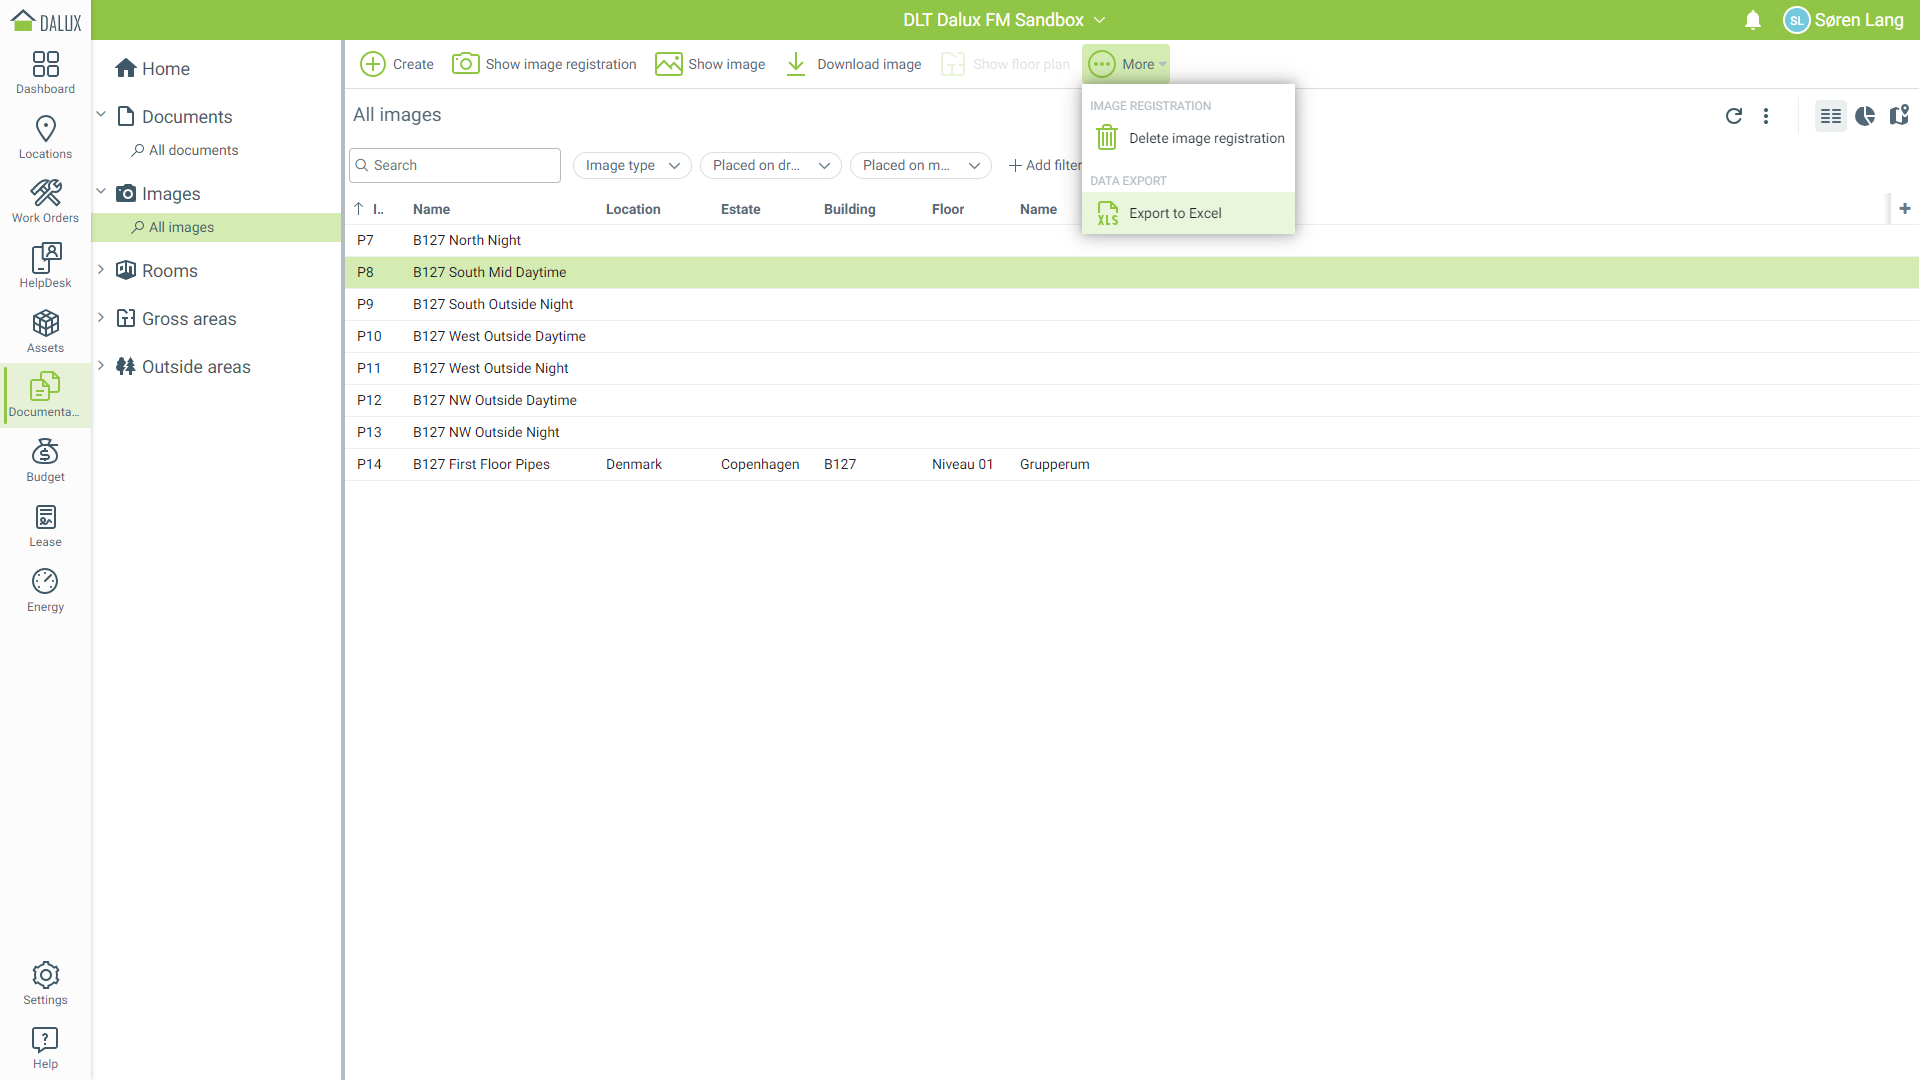Select Delete image registration option

1206,138
